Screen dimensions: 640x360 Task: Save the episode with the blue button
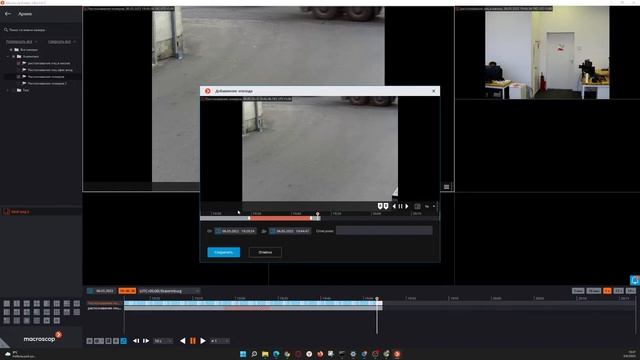[224, 252]
